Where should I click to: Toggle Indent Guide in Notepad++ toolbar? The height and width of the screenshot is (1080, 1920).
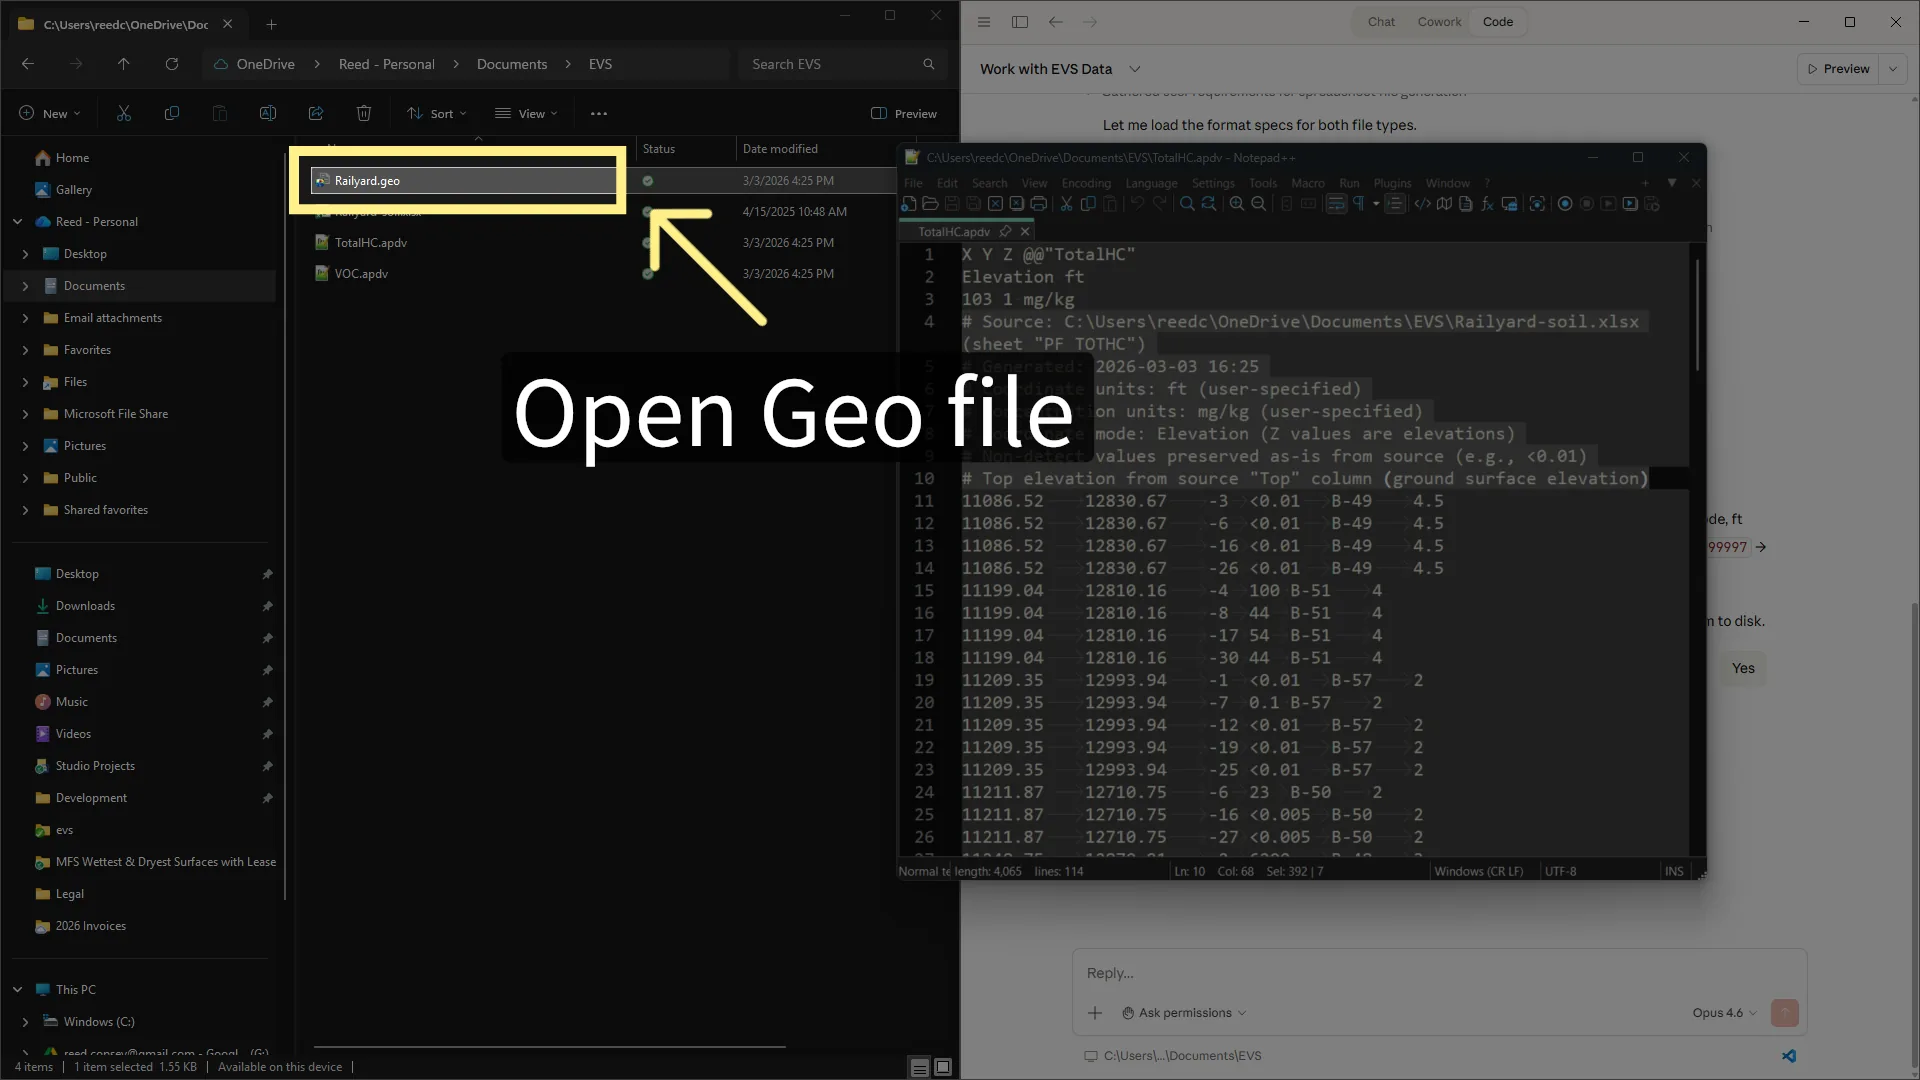tap(1395, 204)
